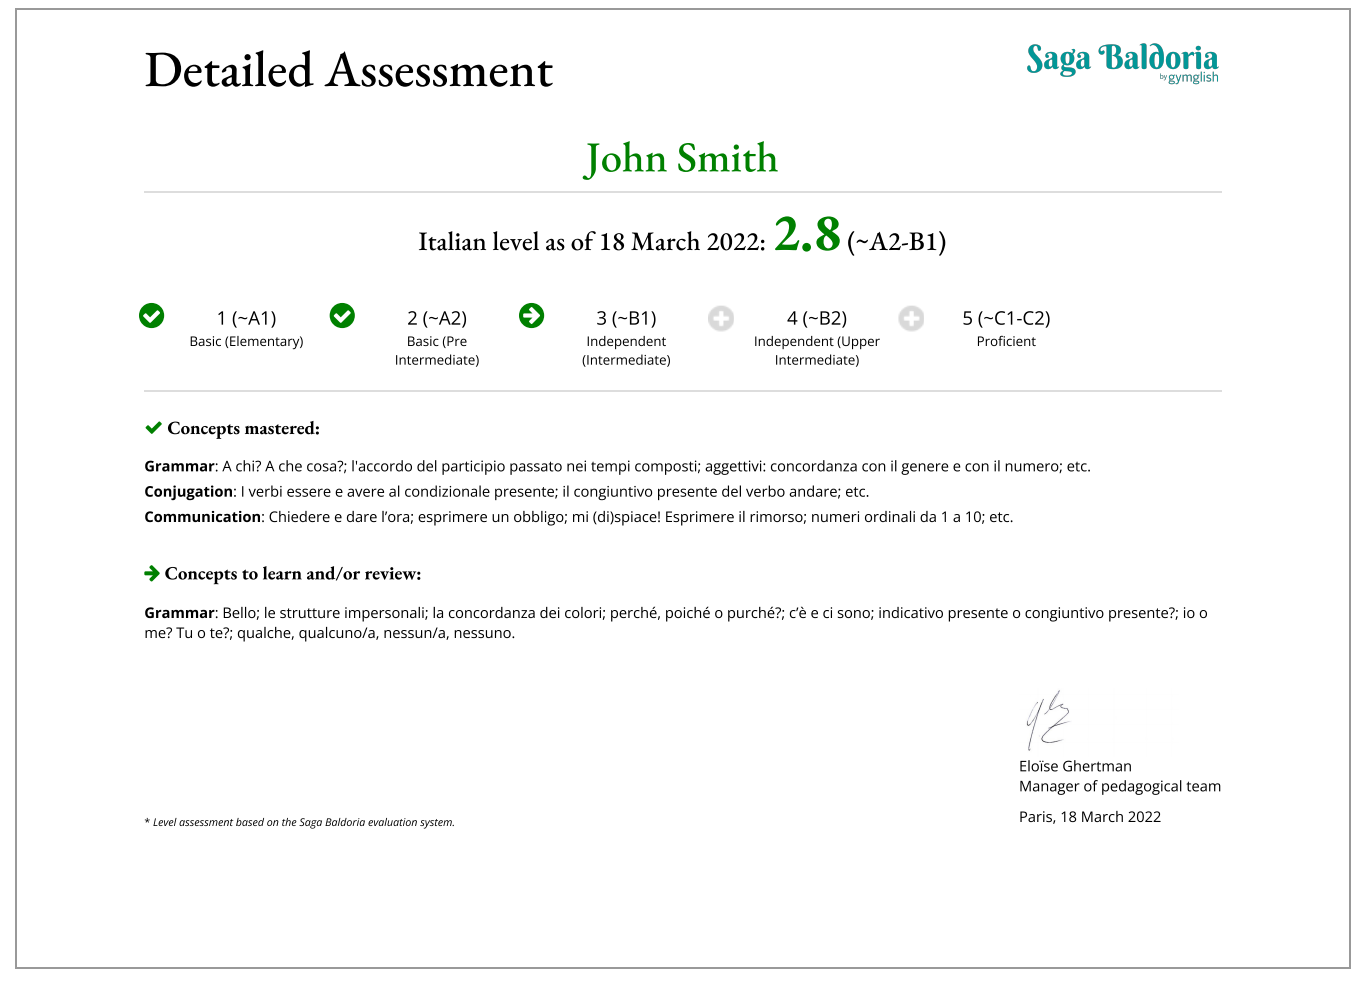Viewport: 1364px width, 988px height.
Task: Click the checkmark next to Concepts mastered
Action: click(153, 428)
